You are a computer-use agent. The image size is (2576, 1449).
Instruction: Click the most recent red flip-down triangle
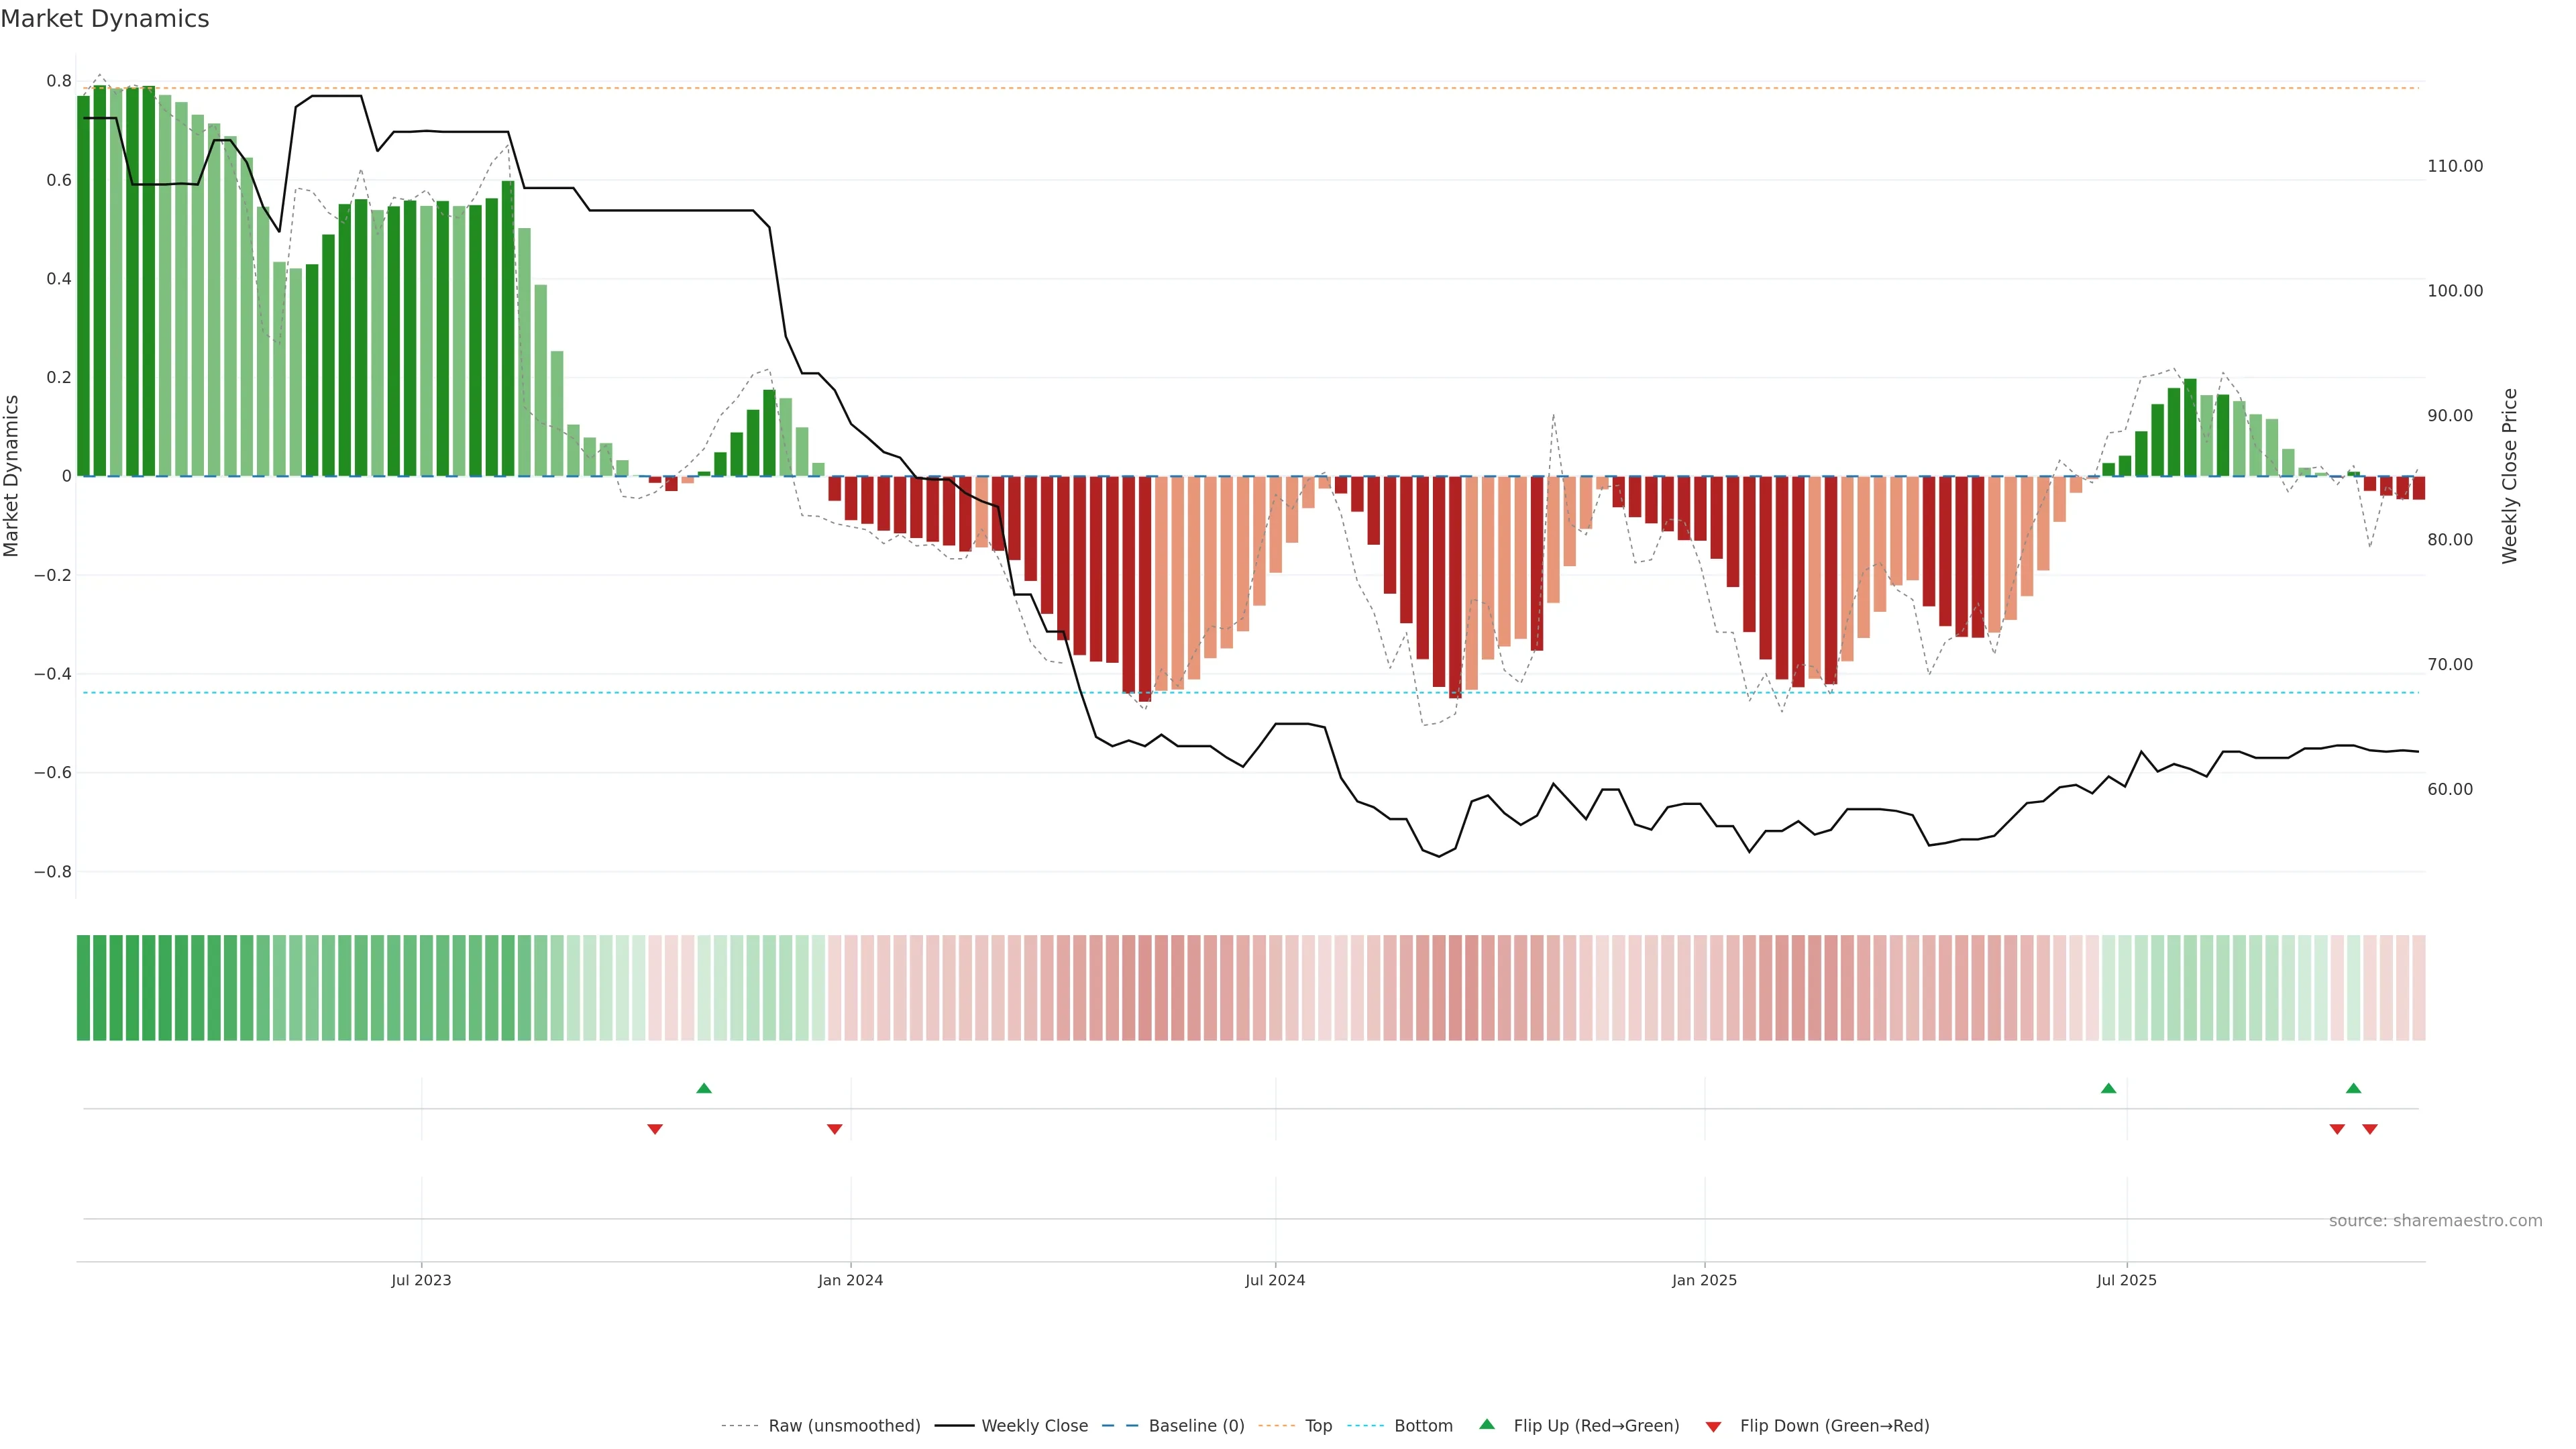(2369, 1129)
